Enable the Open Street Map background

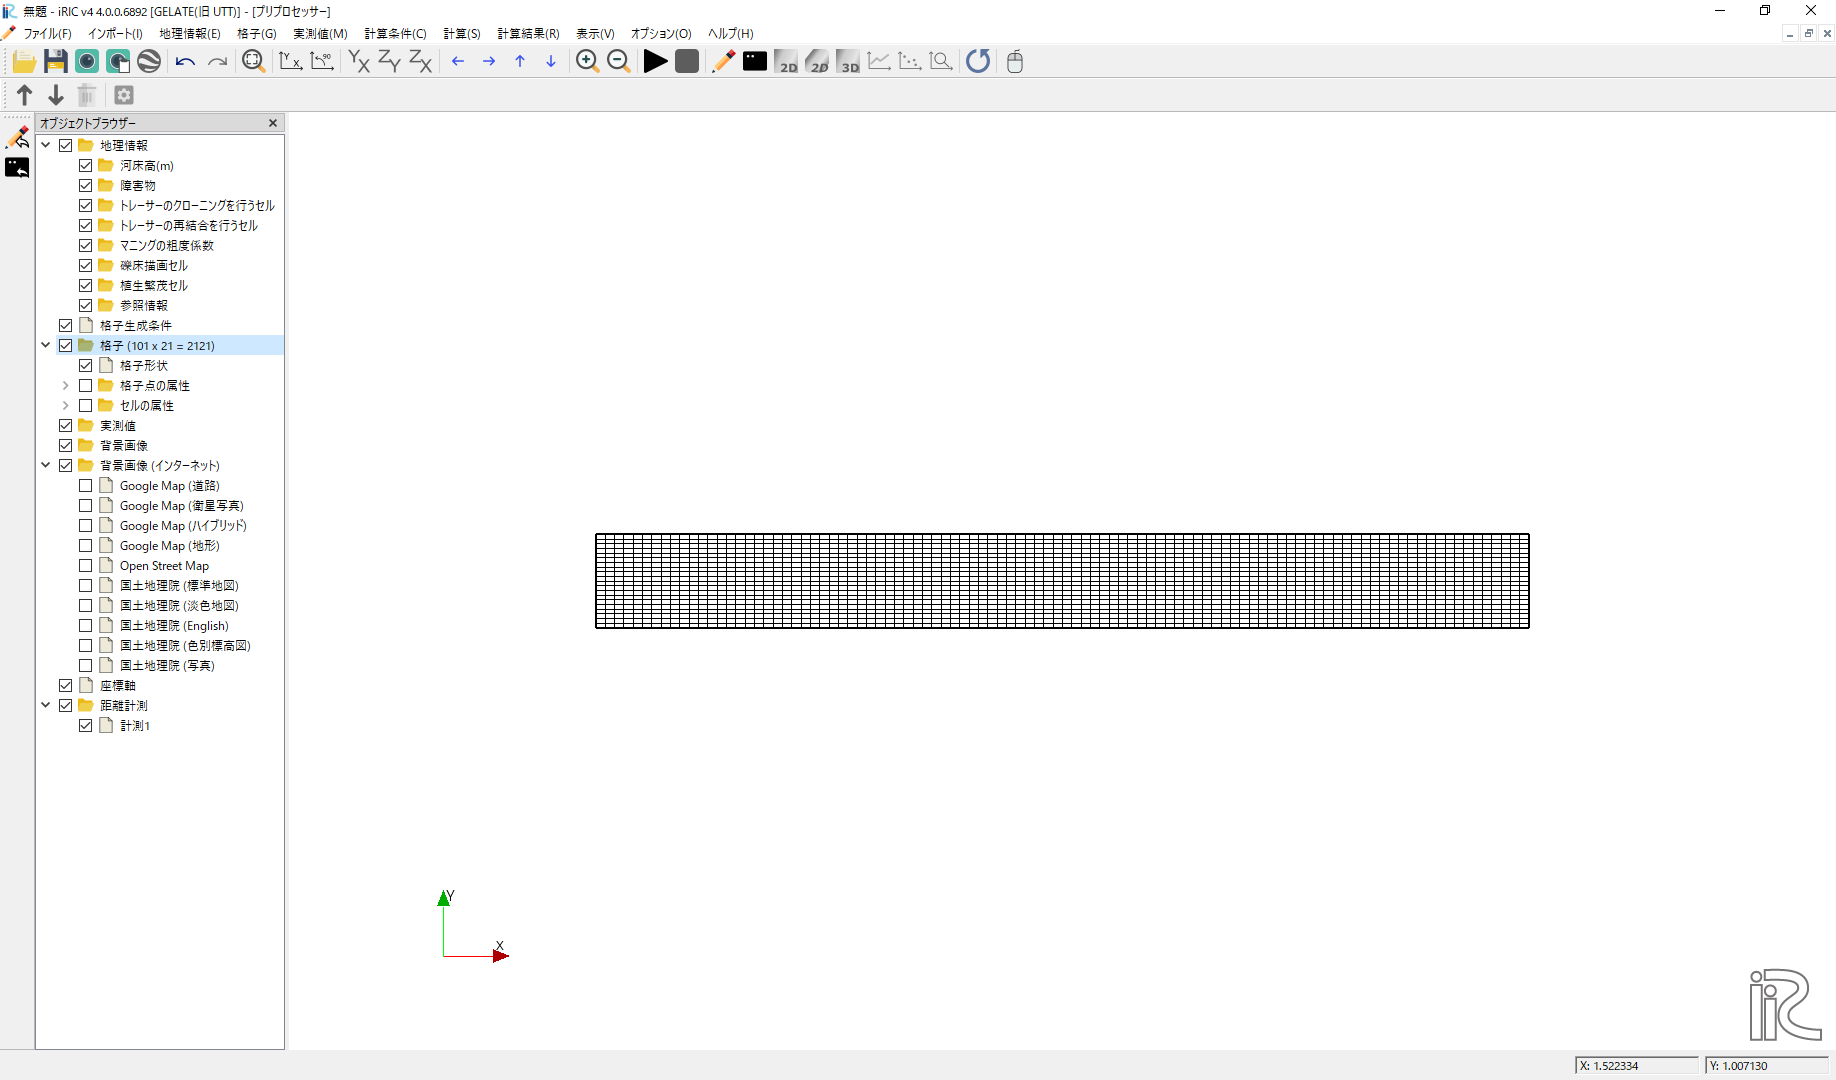[86, 566]
